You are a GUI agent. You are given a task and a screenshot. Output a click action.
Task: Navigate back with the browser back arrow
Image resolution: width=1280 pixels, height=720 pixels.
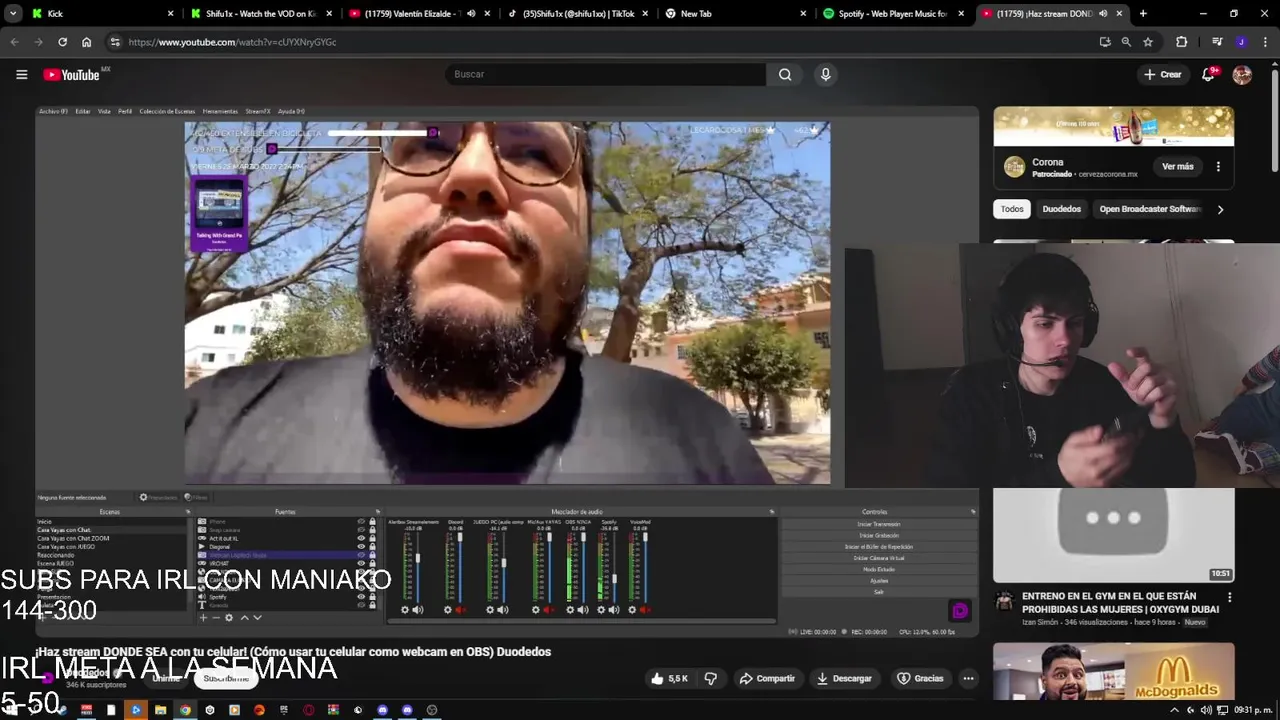pyautogui.click(x=14, y=42)
